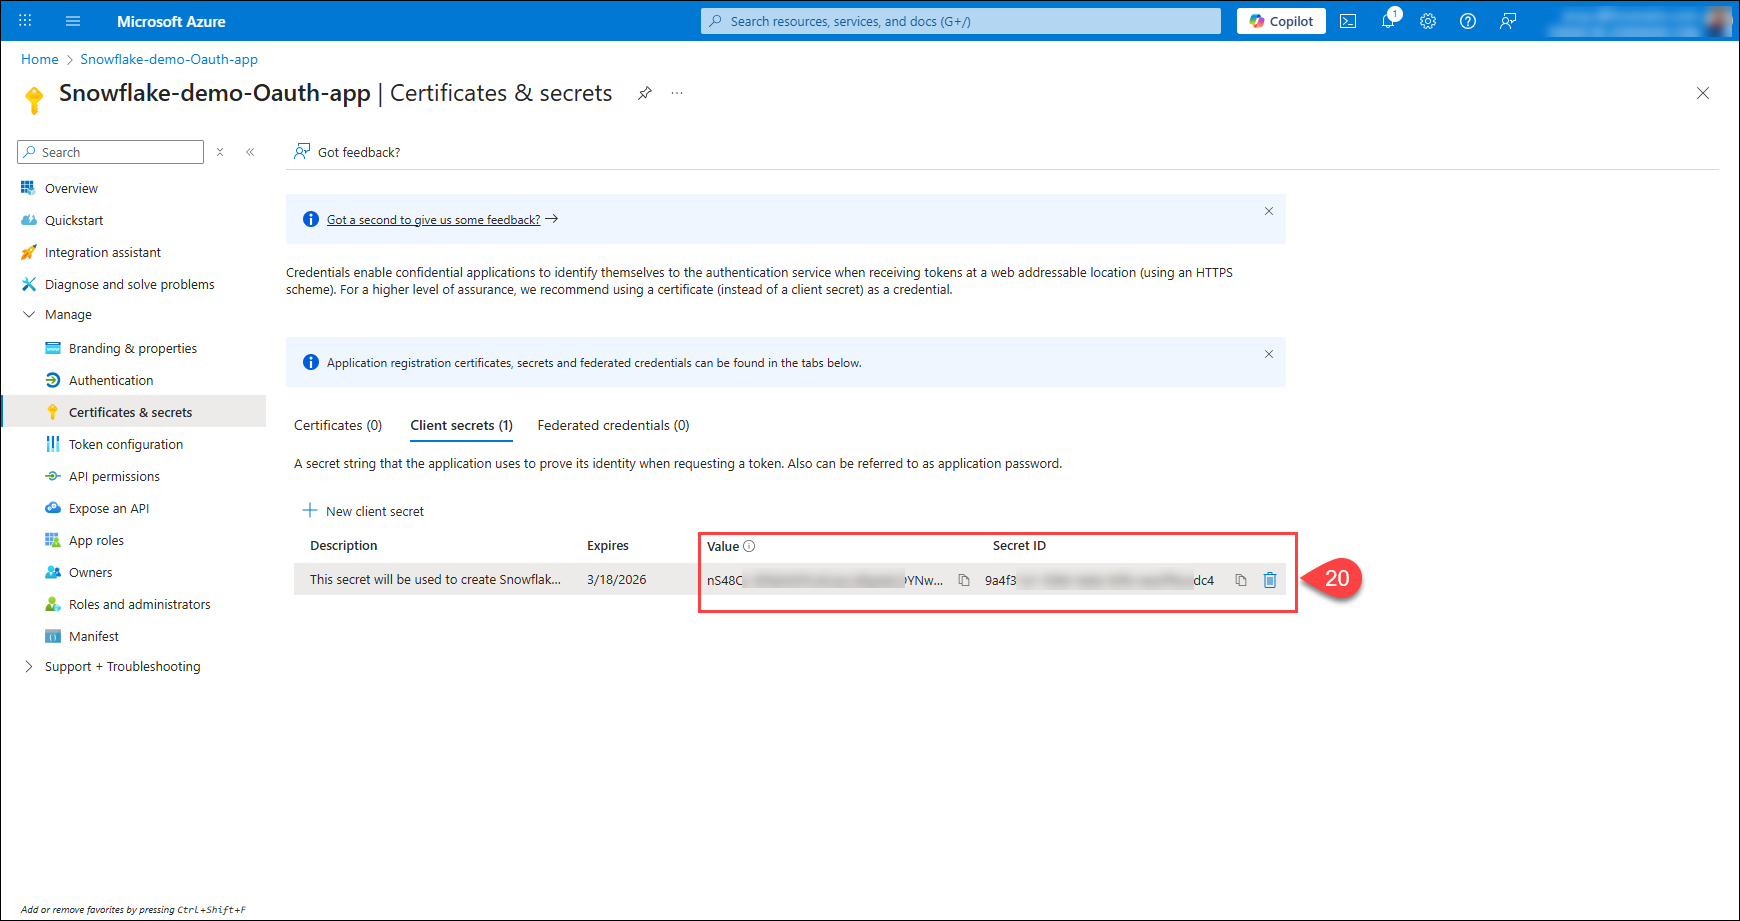The width and height of the screenshot is (1740, 921).
Task: Open portal settings gear icon
Action: pos(1428,21)
